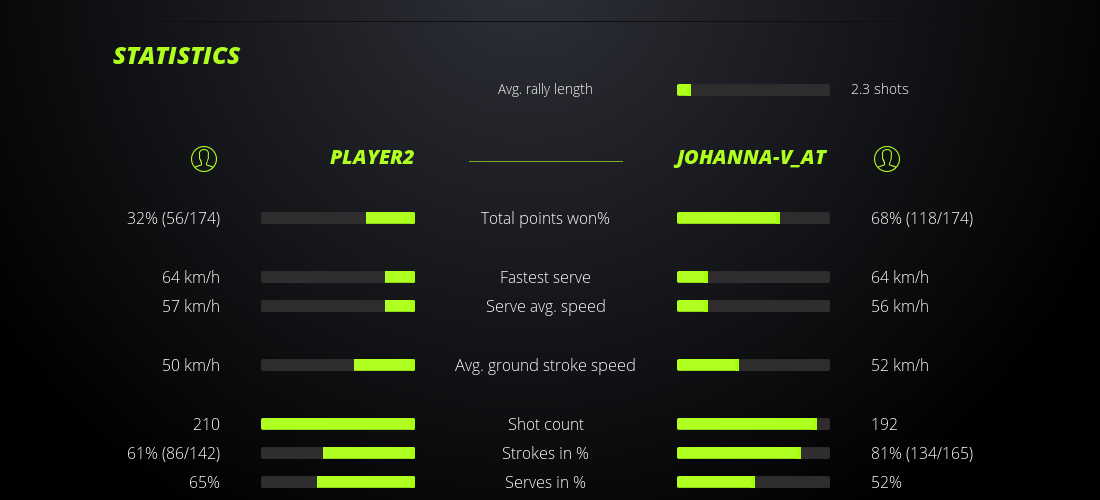Click PLAYER2's Strokes in % bar
Viewport: 1100px width, 500px height.
click(338, 453)
